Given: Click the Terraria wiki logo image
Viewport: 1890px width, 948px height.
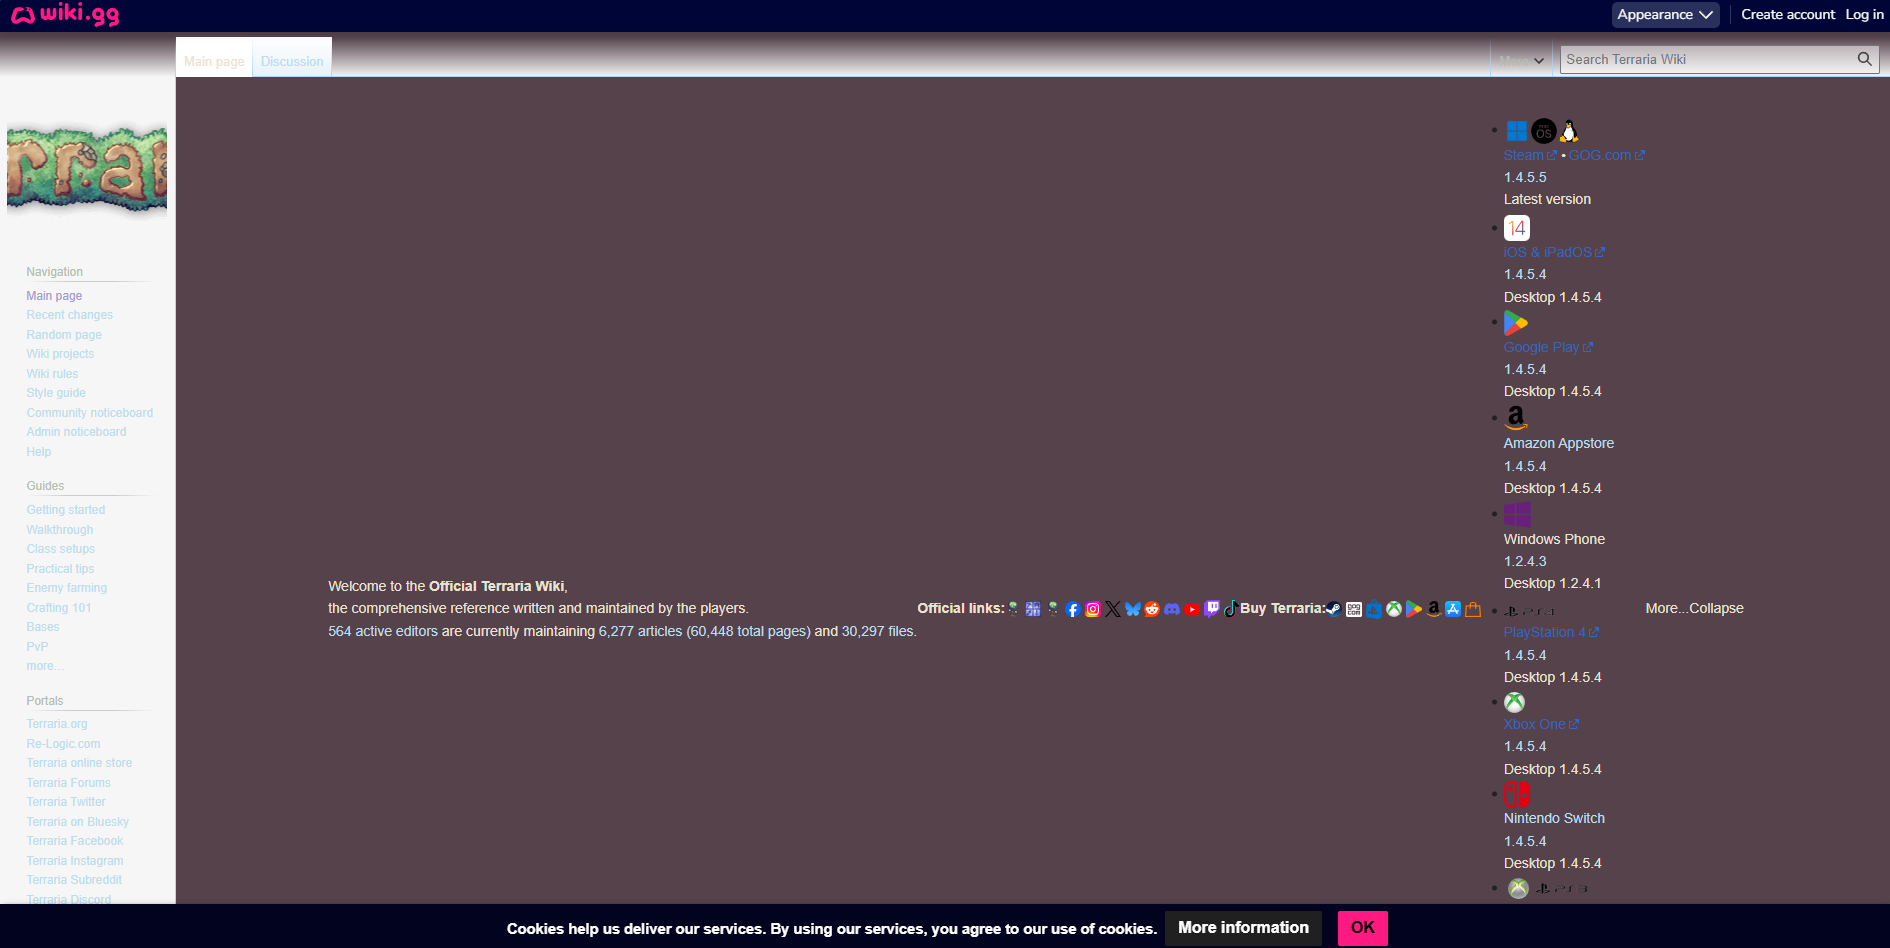Looking at the screenshot, I should click(87, 168).
